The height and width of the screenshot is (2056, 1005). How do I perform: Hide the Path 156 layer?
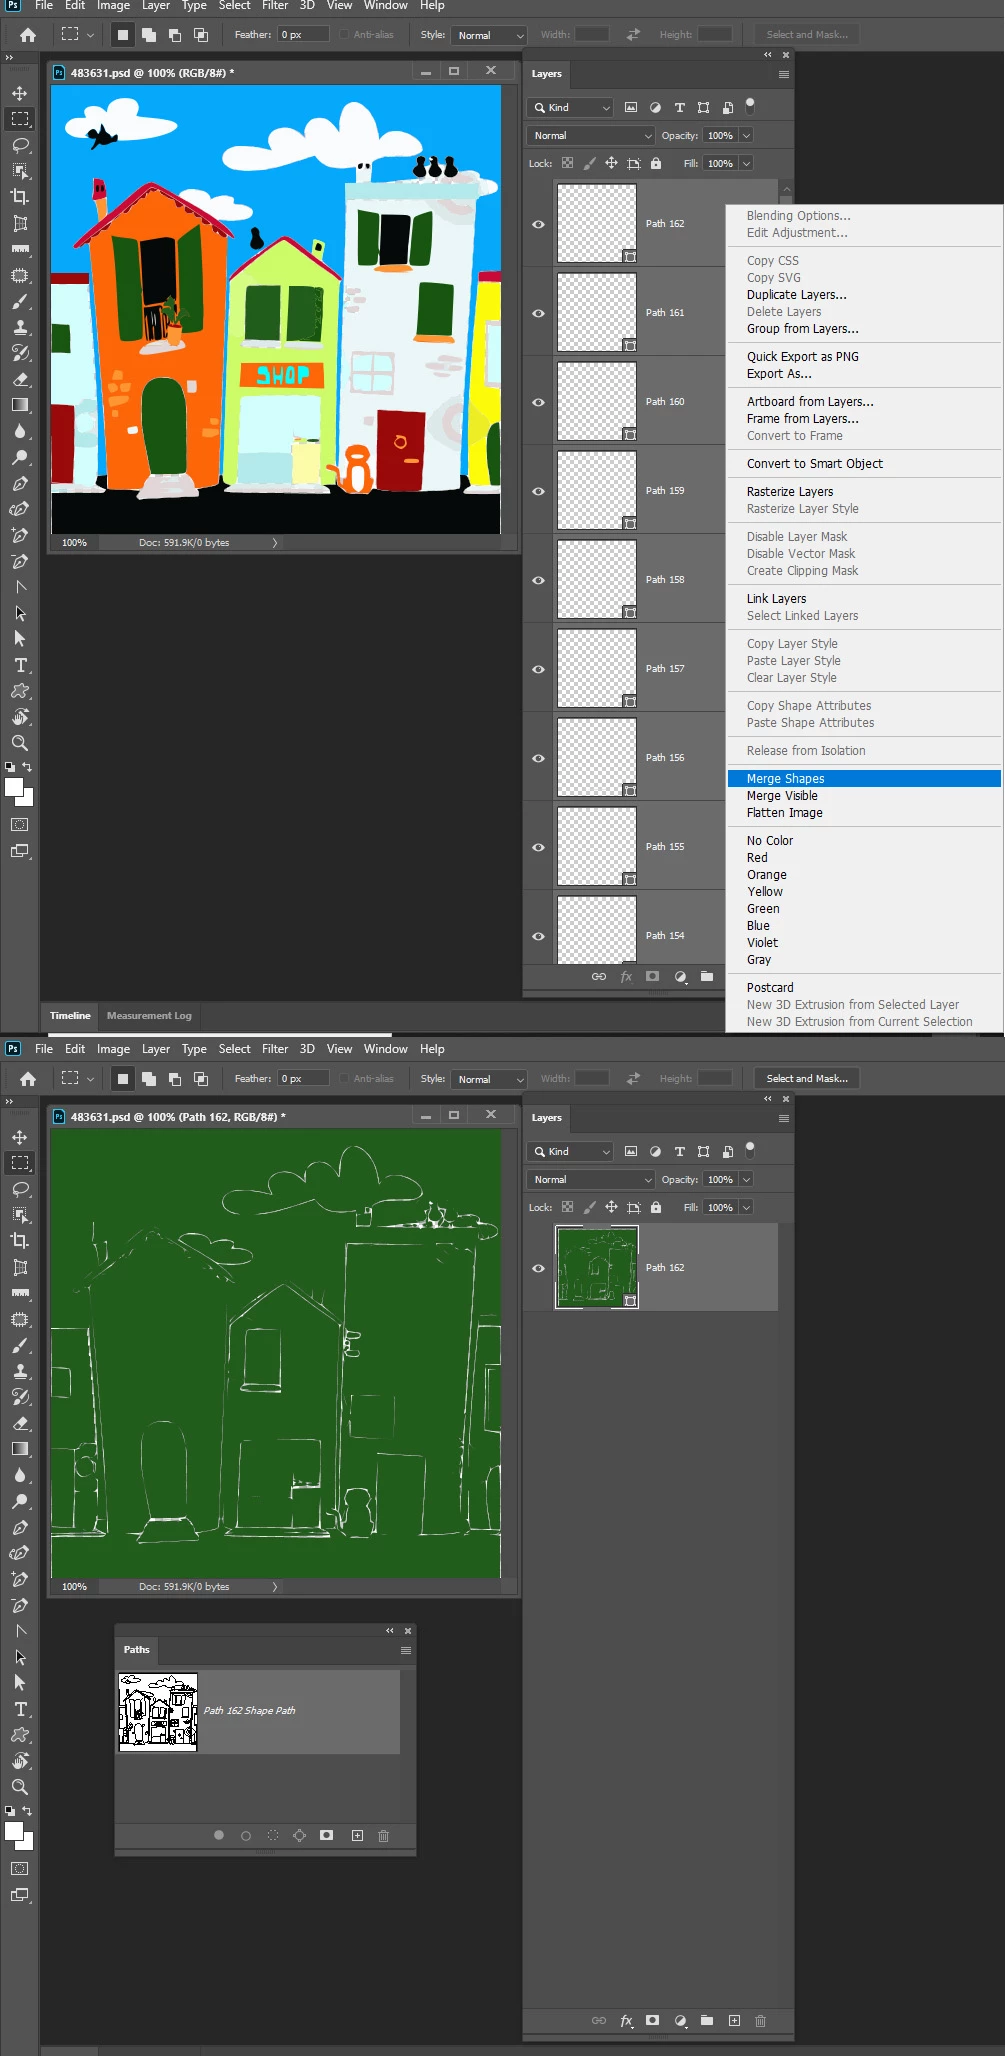coord(538,758)
